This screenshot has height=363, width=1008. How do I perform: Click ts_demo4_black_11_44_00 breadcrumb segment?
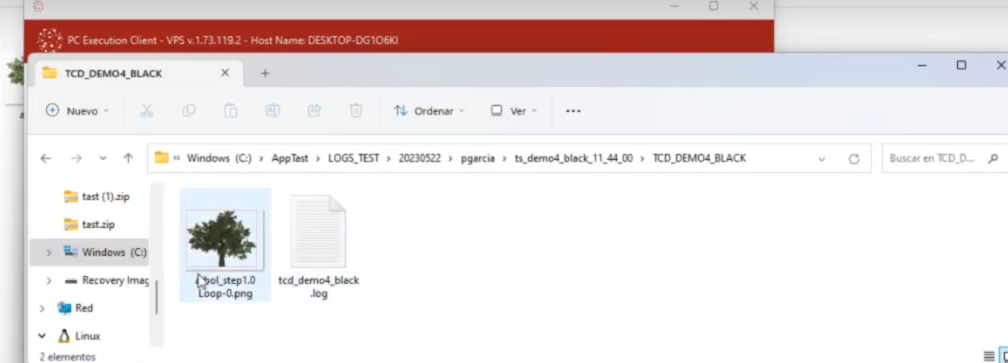(x=574, y=158)
